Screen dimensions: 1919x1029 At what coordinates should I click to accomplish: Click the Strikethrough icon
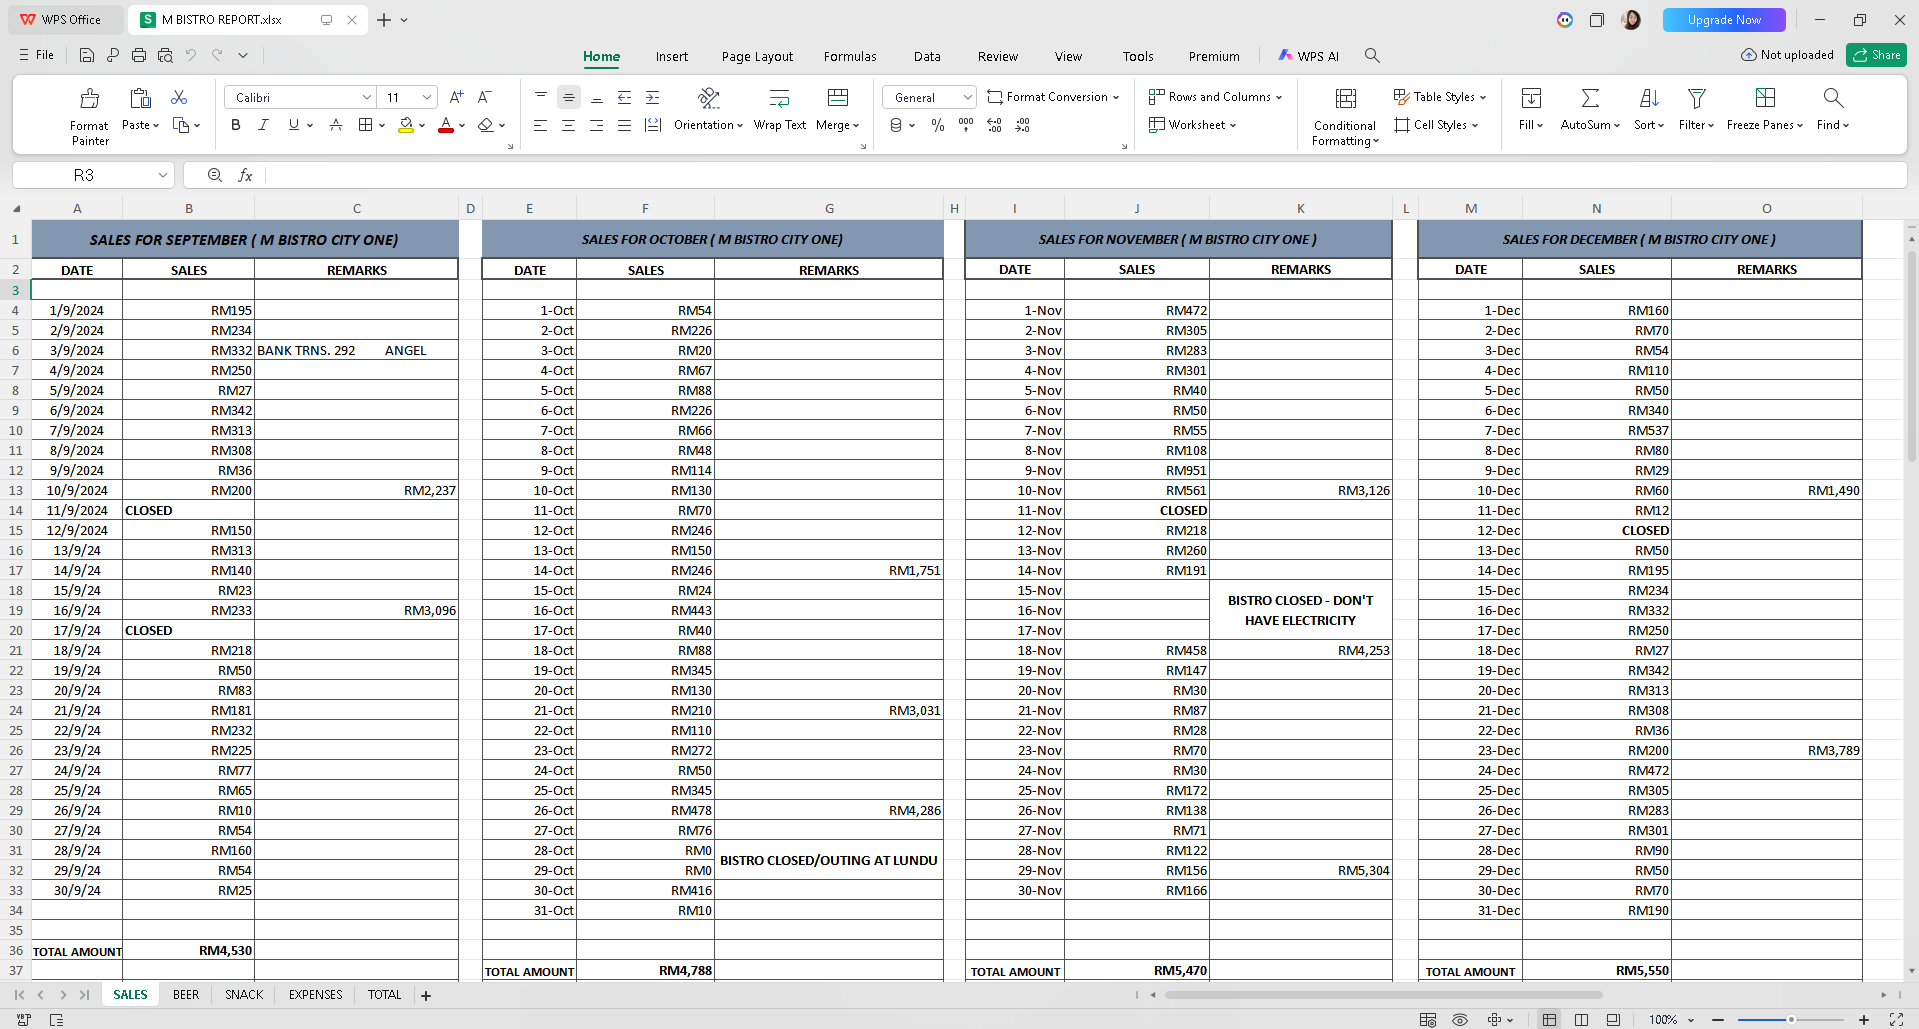point(336,125)
